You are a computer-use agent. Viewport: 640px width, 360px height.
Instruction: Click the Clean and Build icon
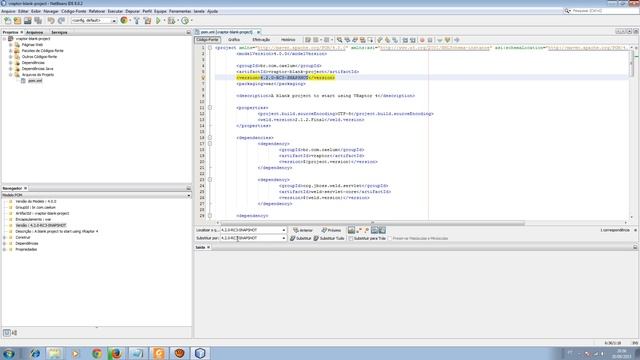click(147, 20)
